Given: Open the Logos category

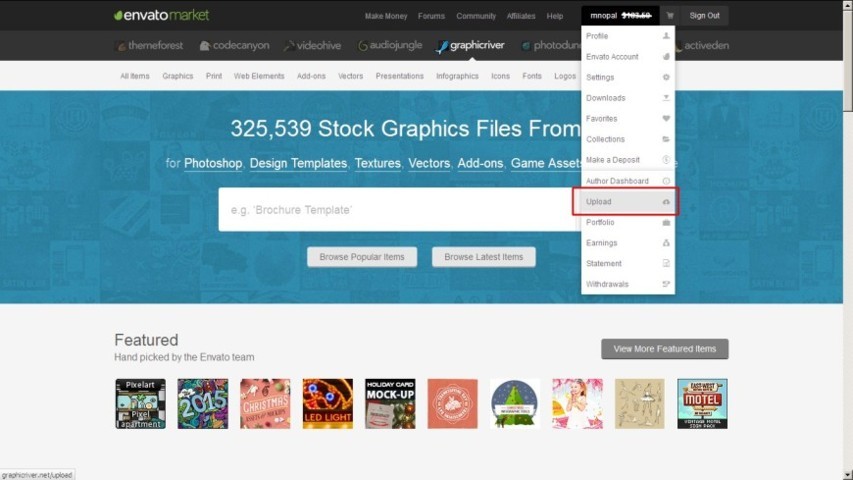Looking at the screenshot, I should coord(565,76).
